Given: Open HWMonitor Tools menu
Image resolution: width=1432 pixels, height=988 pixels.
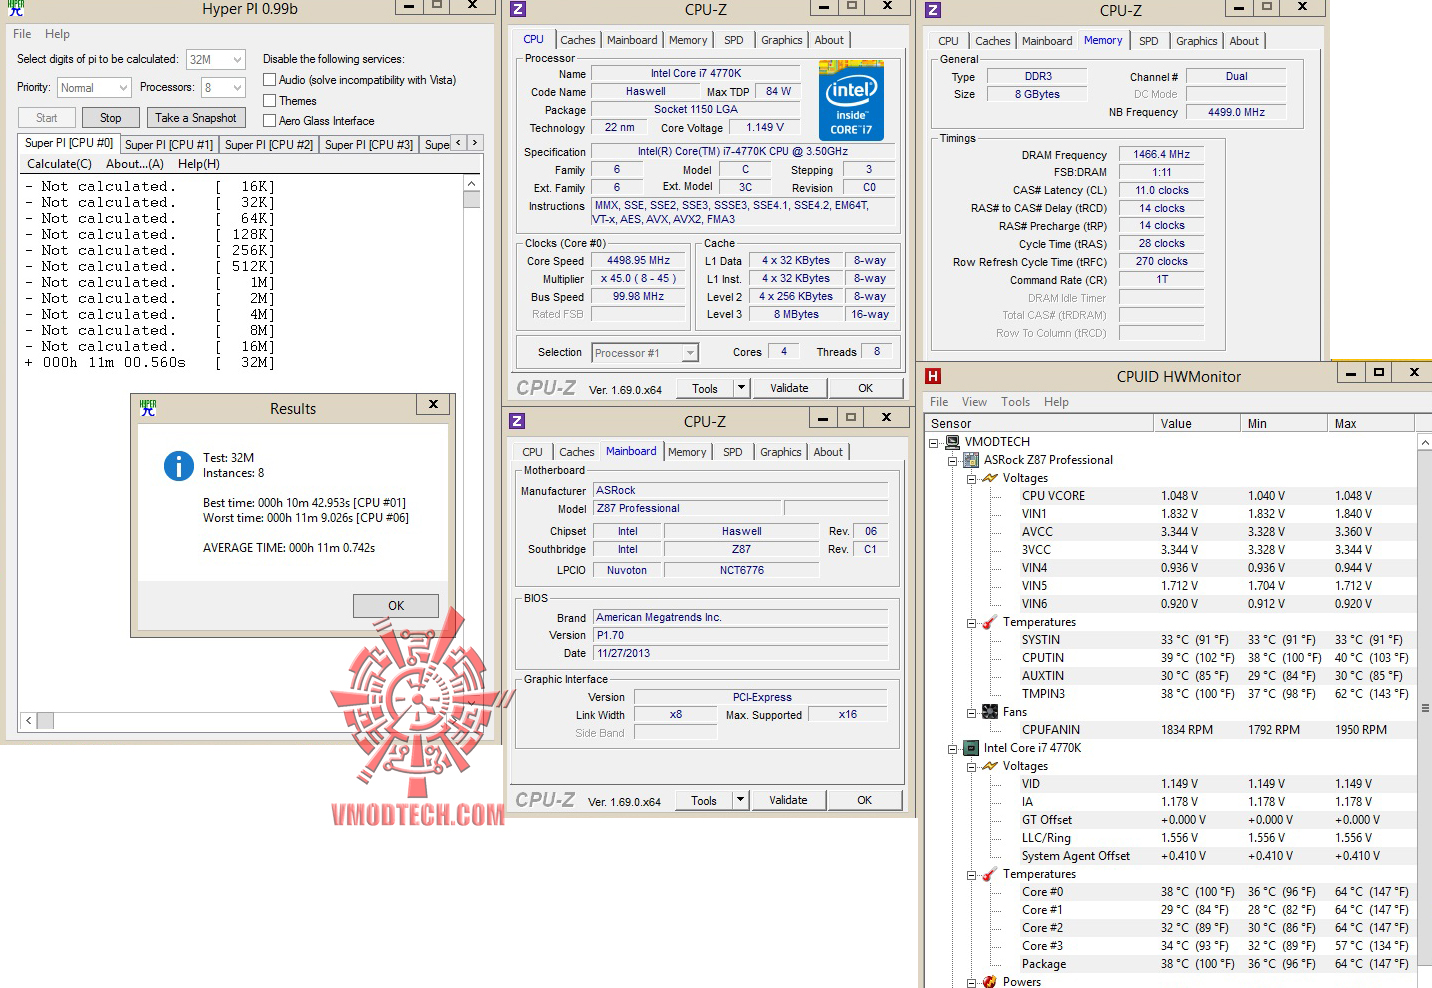Looking at the screenshot, I should (1015, 402).
